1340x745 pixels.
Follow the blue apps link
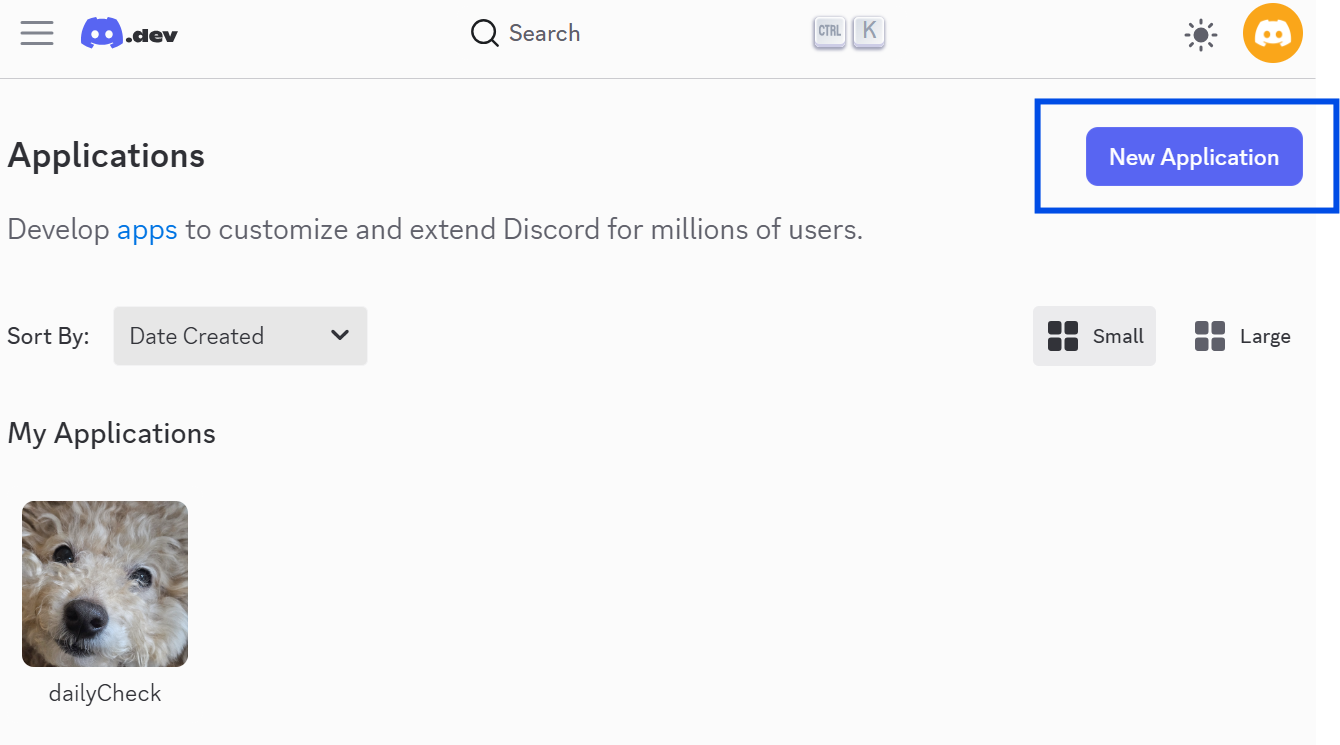[x=147, y=230]
